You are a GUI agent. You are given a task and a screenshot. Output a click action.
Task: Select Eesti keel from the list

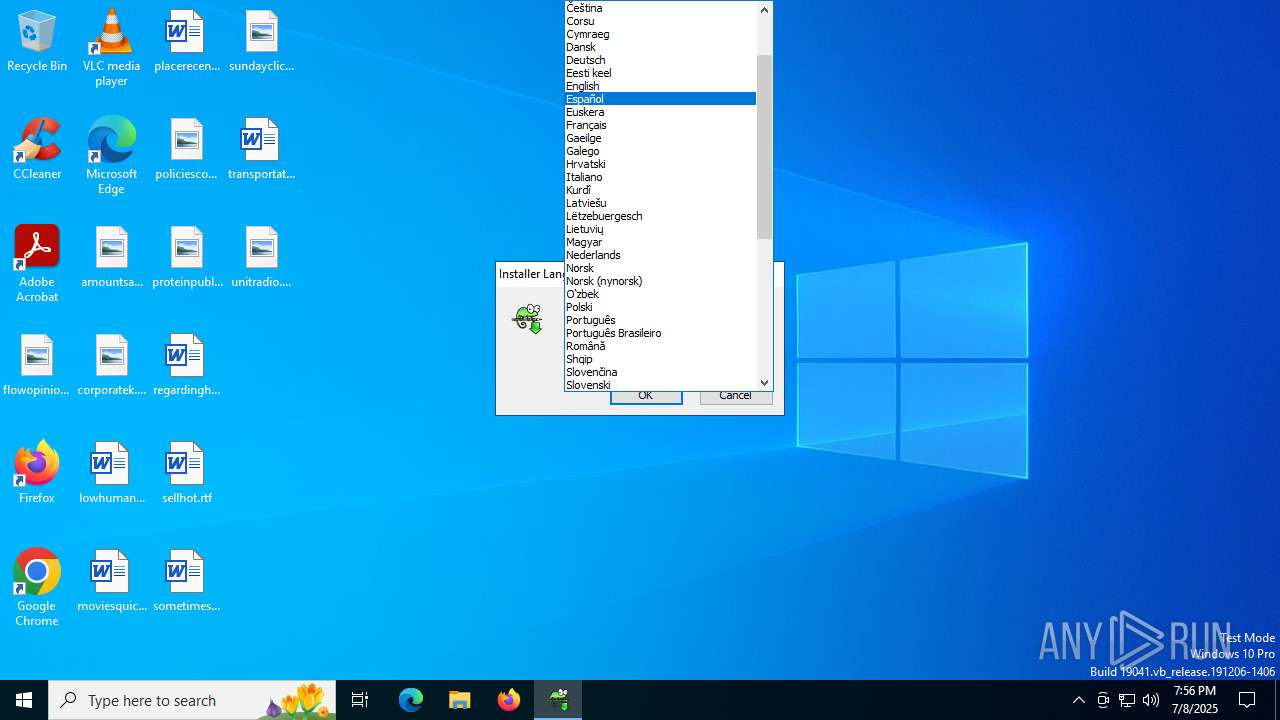(660, 73)
